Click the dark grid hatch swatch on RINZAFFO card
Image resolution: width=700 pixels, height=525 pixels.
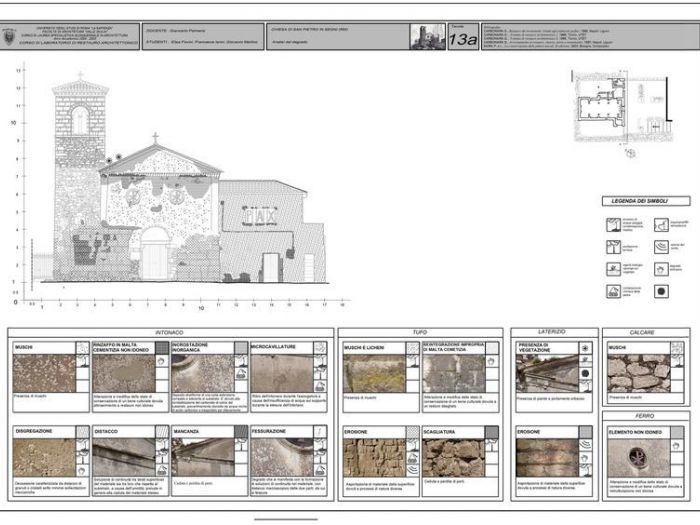tap(162, 348)
